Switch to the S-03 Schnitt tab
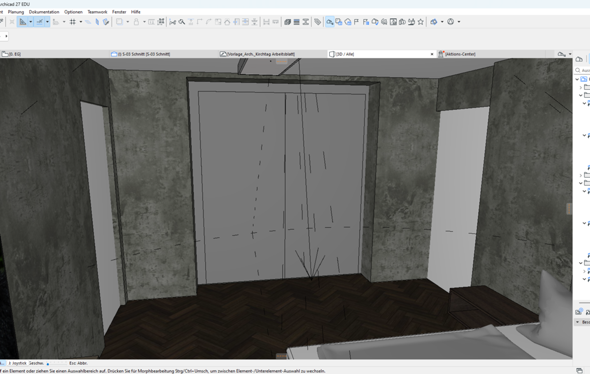Viewport: 590px width, 374px height. point(144,54)
